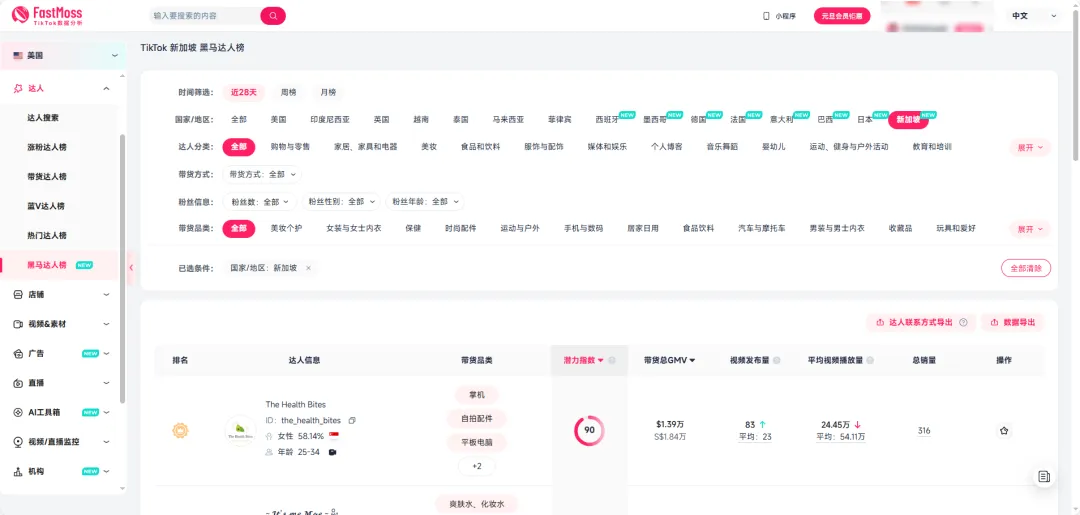Screen dimensions: 1080x515
Task: Click the 全部清除 button
Action: click(1025, 268)
